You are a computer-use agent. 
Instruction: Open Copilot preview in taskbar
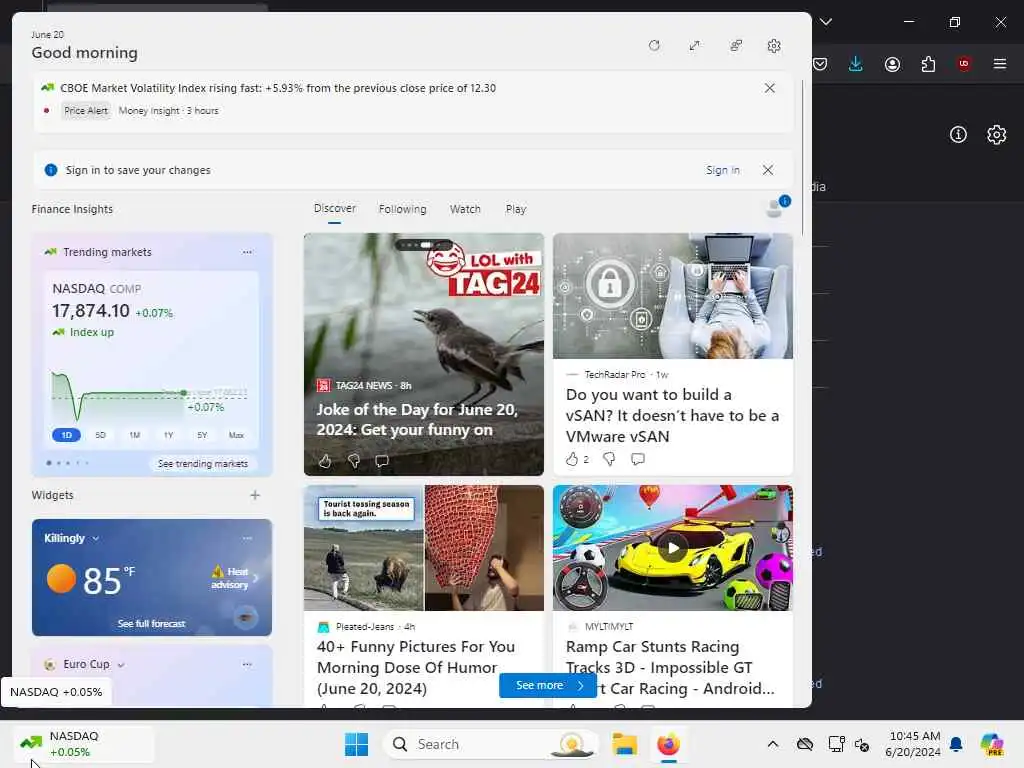click(x=991, y=744)
